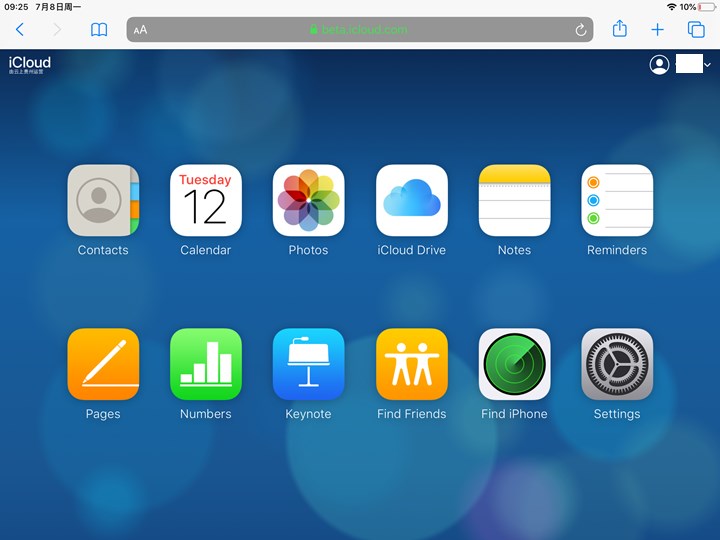The height and width of the screenshot is (540, 720).
Task: Launch the Numbers app icon
Action: click(x=206, y=364)
